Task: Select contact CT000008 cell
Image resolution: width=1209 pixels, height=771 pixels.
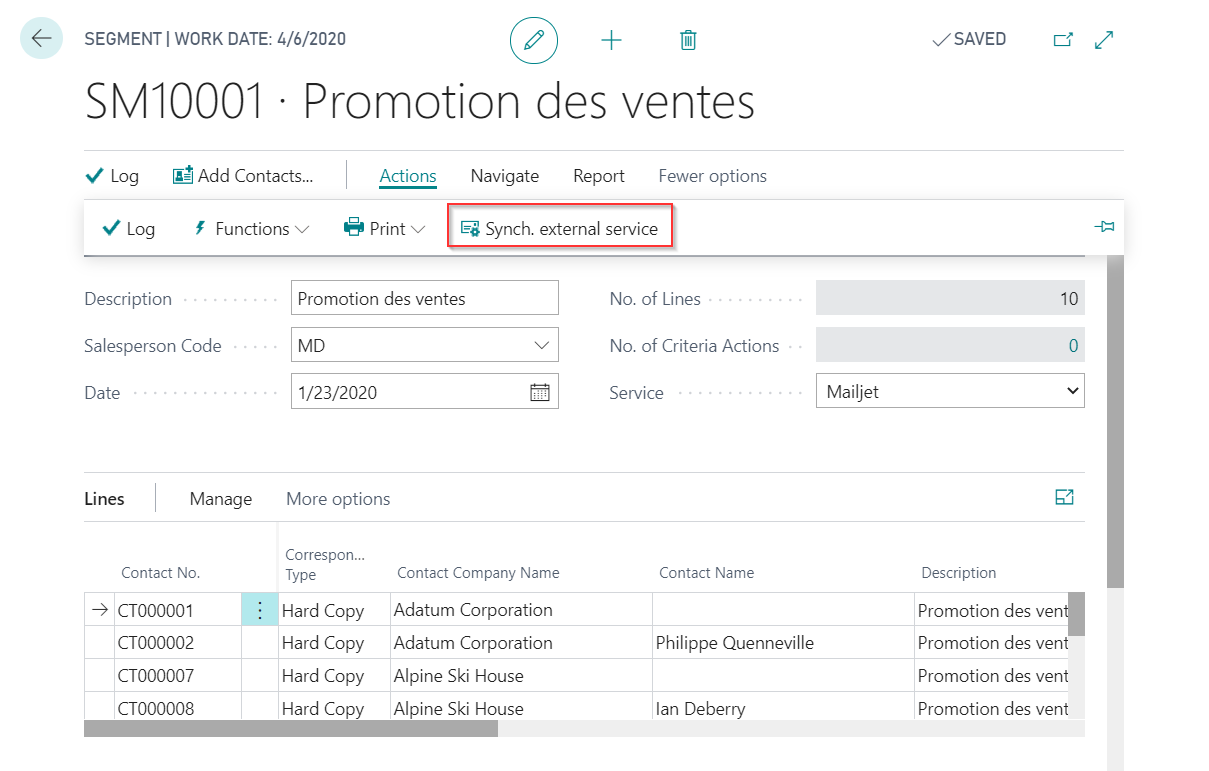Action: [178, 708]
